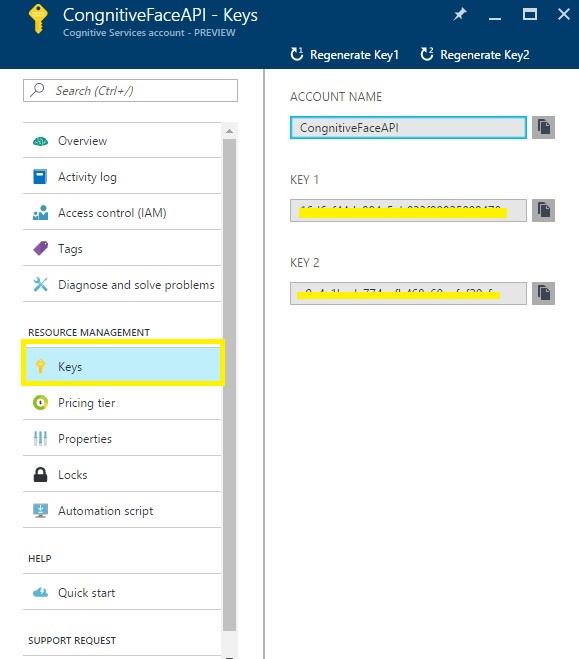This screenshot has width=579, height=659.
Task: Click the Automation script download icon
Action: pyautogui.click(x=40, y=511)
